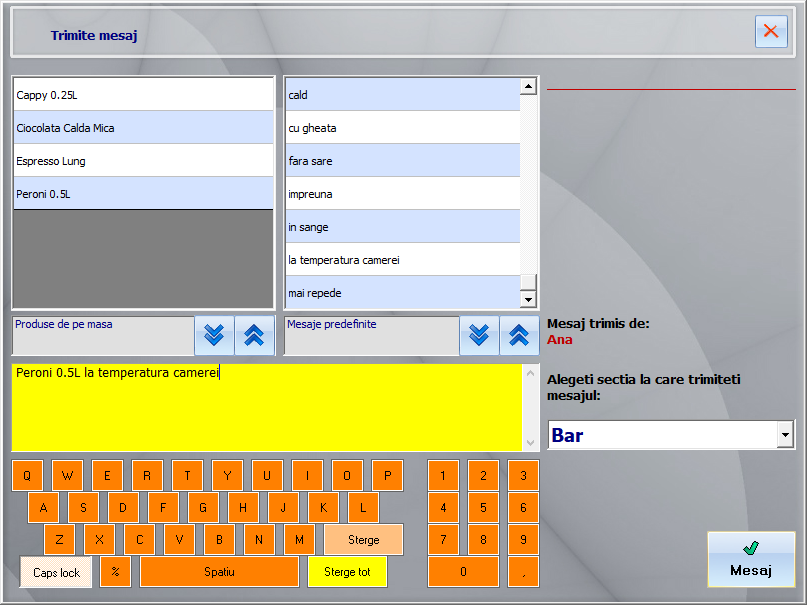Screen dimensions: 807x605
Task: Tap the X key
Action: point(99,540)
